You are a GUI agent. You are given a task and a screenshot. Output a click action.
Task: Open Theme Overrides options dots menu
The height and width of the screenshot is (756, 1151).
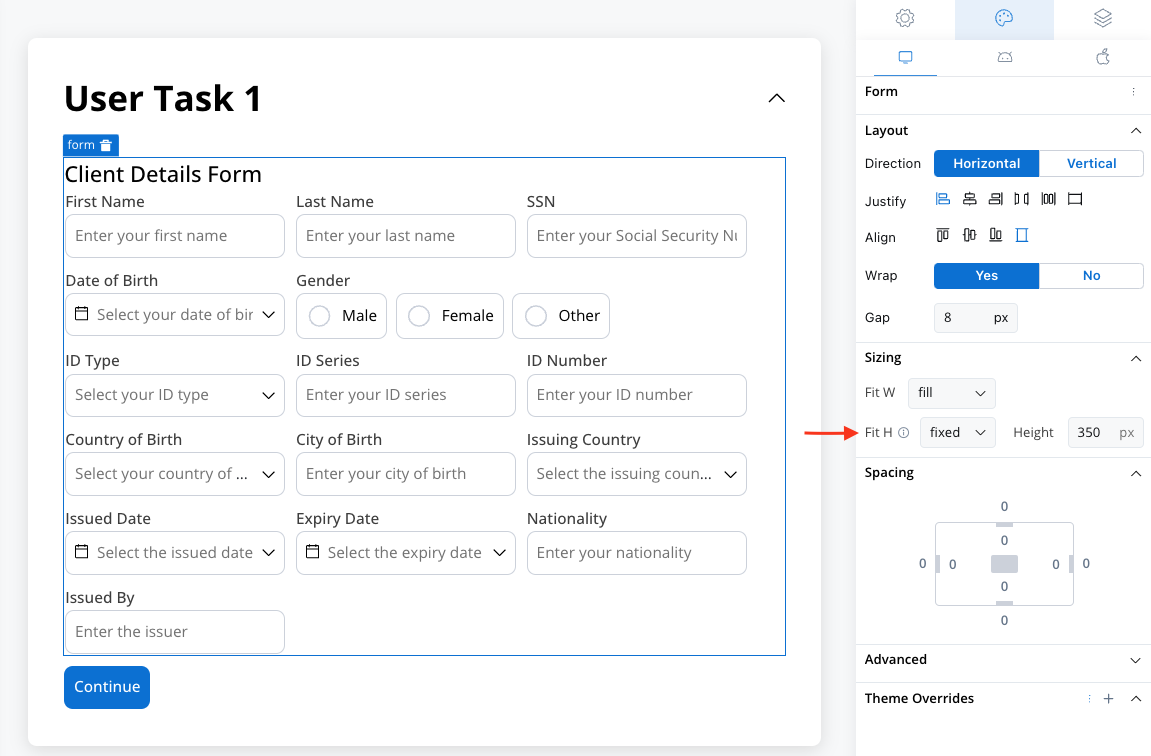[1089, 699]
